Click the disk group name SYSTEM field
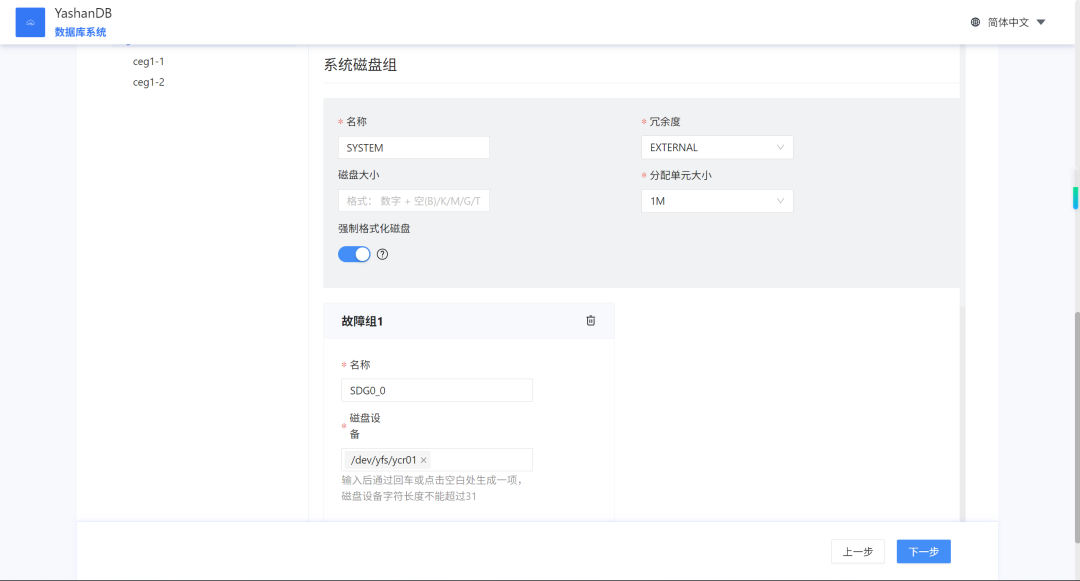The image size is (1080, 581). 414,147
